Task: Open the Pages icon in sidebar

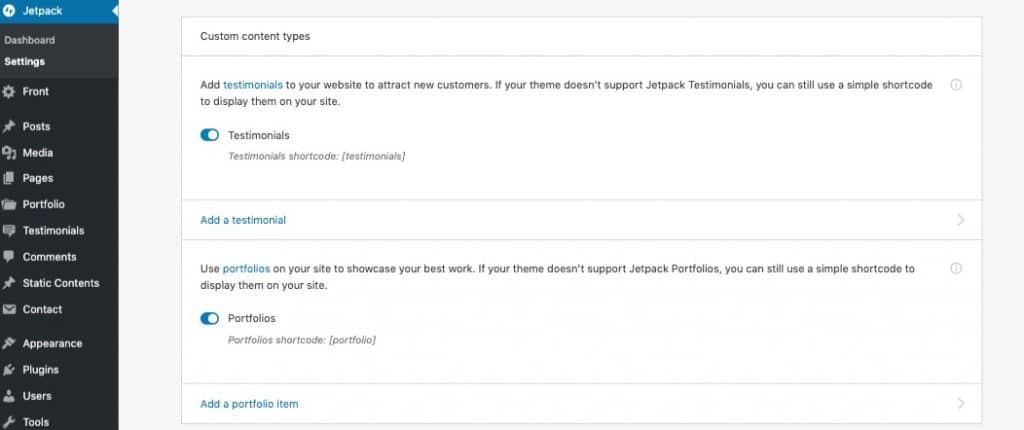Action: pos(8,178)
